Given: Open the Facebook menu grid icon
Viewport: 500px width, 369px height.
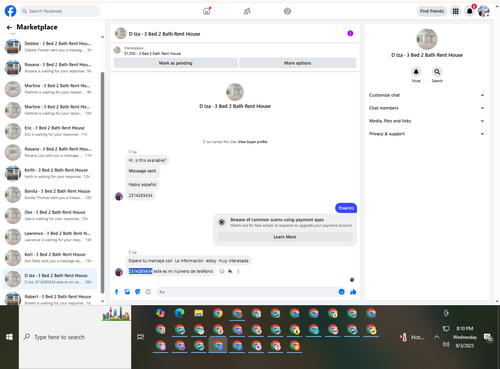Looking at the screenshot, I should [455, 11].
